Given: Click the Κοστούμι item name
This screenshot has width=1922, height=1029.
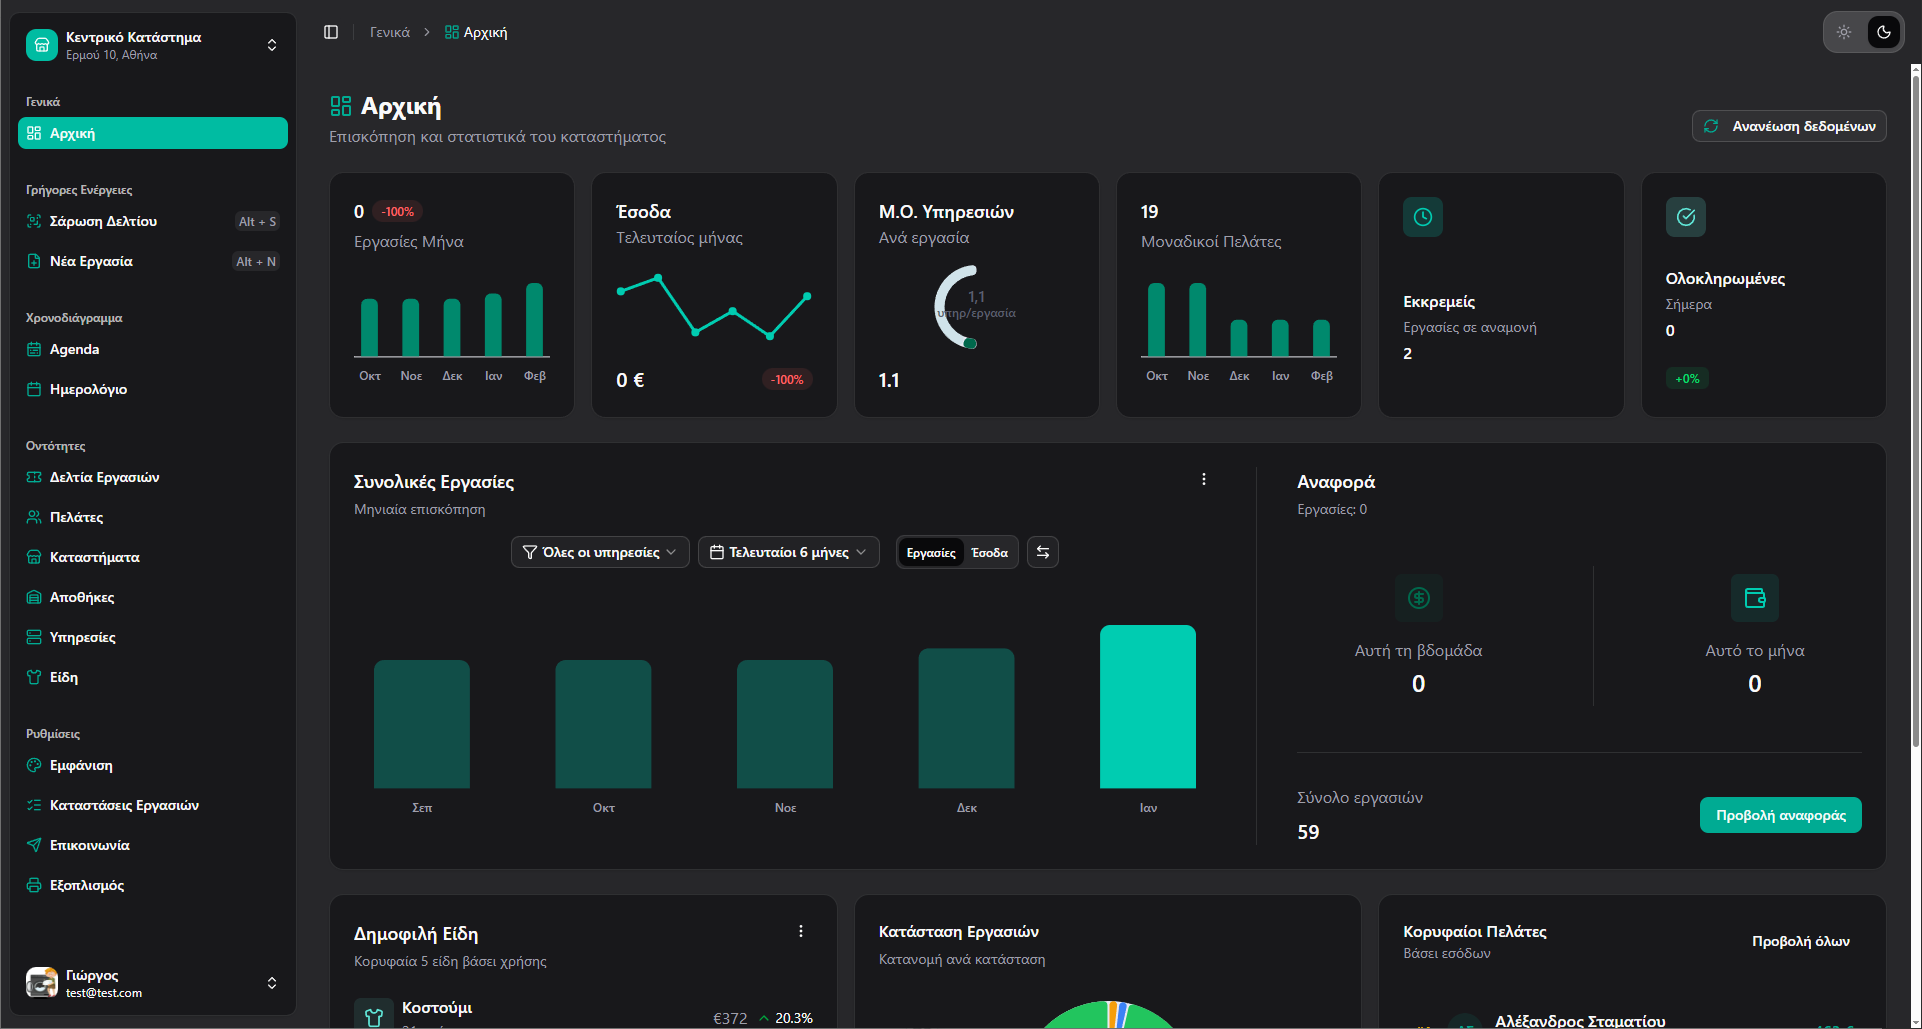Looking at the screenshot, I should coord(437,1008).
